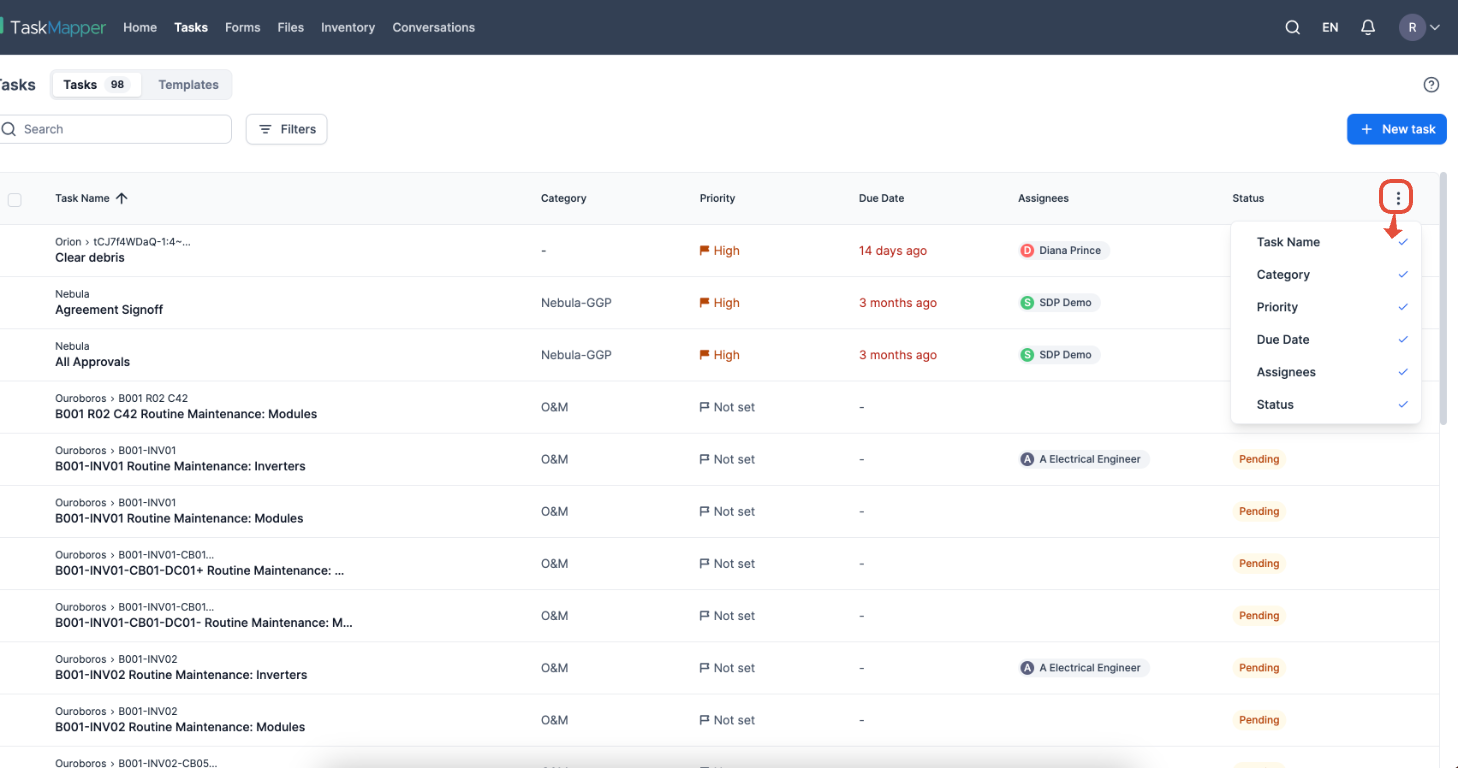The height and width of the screenshot is (768, 1458).
Task: Click Priority column header
Action: pos(717,198)
